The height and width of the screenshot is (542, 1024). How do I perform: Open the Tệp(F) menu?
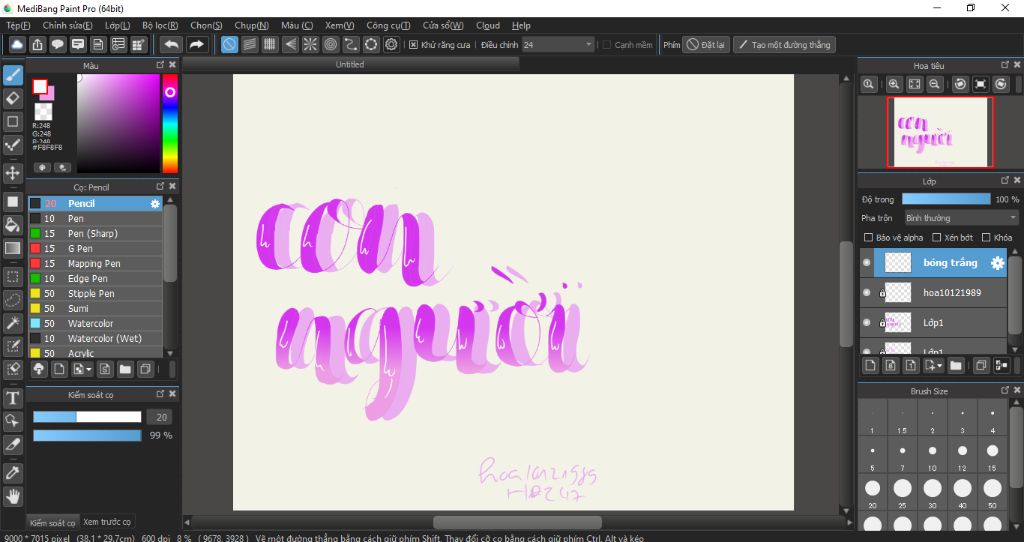[18, 25]
